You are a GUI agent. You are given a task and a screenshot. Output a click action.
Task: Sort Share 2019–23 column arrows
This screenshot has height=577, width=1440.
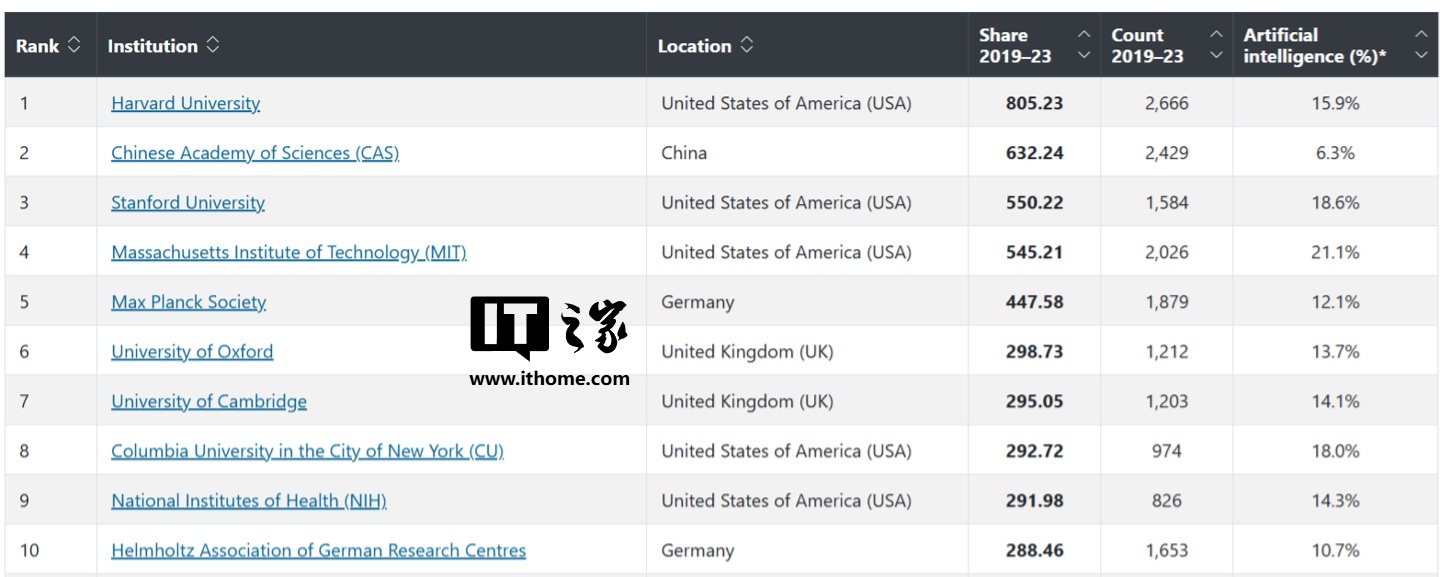coord(1084,45)
